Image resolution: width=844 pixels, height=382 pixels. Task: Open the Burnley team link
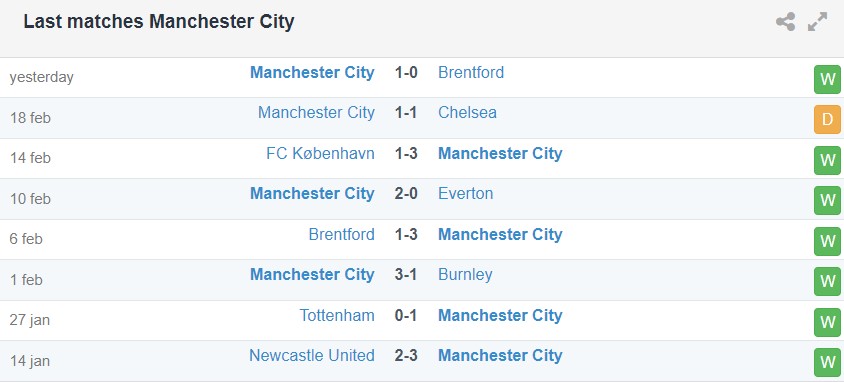(465, 274)
